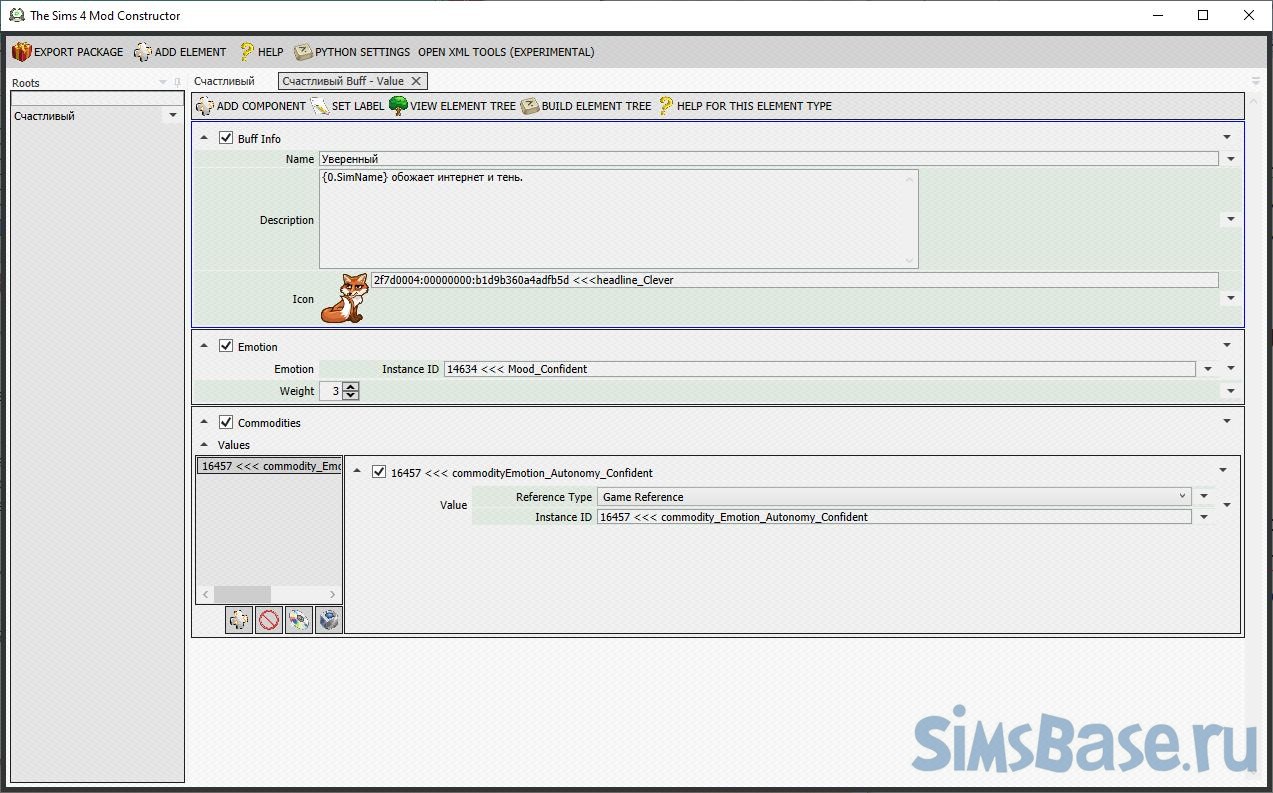Image resolution: width=1273 pixels, height=793 pixels.
Task: Expand the Счастливый root dropdown arrow
Action: (172, 116)
